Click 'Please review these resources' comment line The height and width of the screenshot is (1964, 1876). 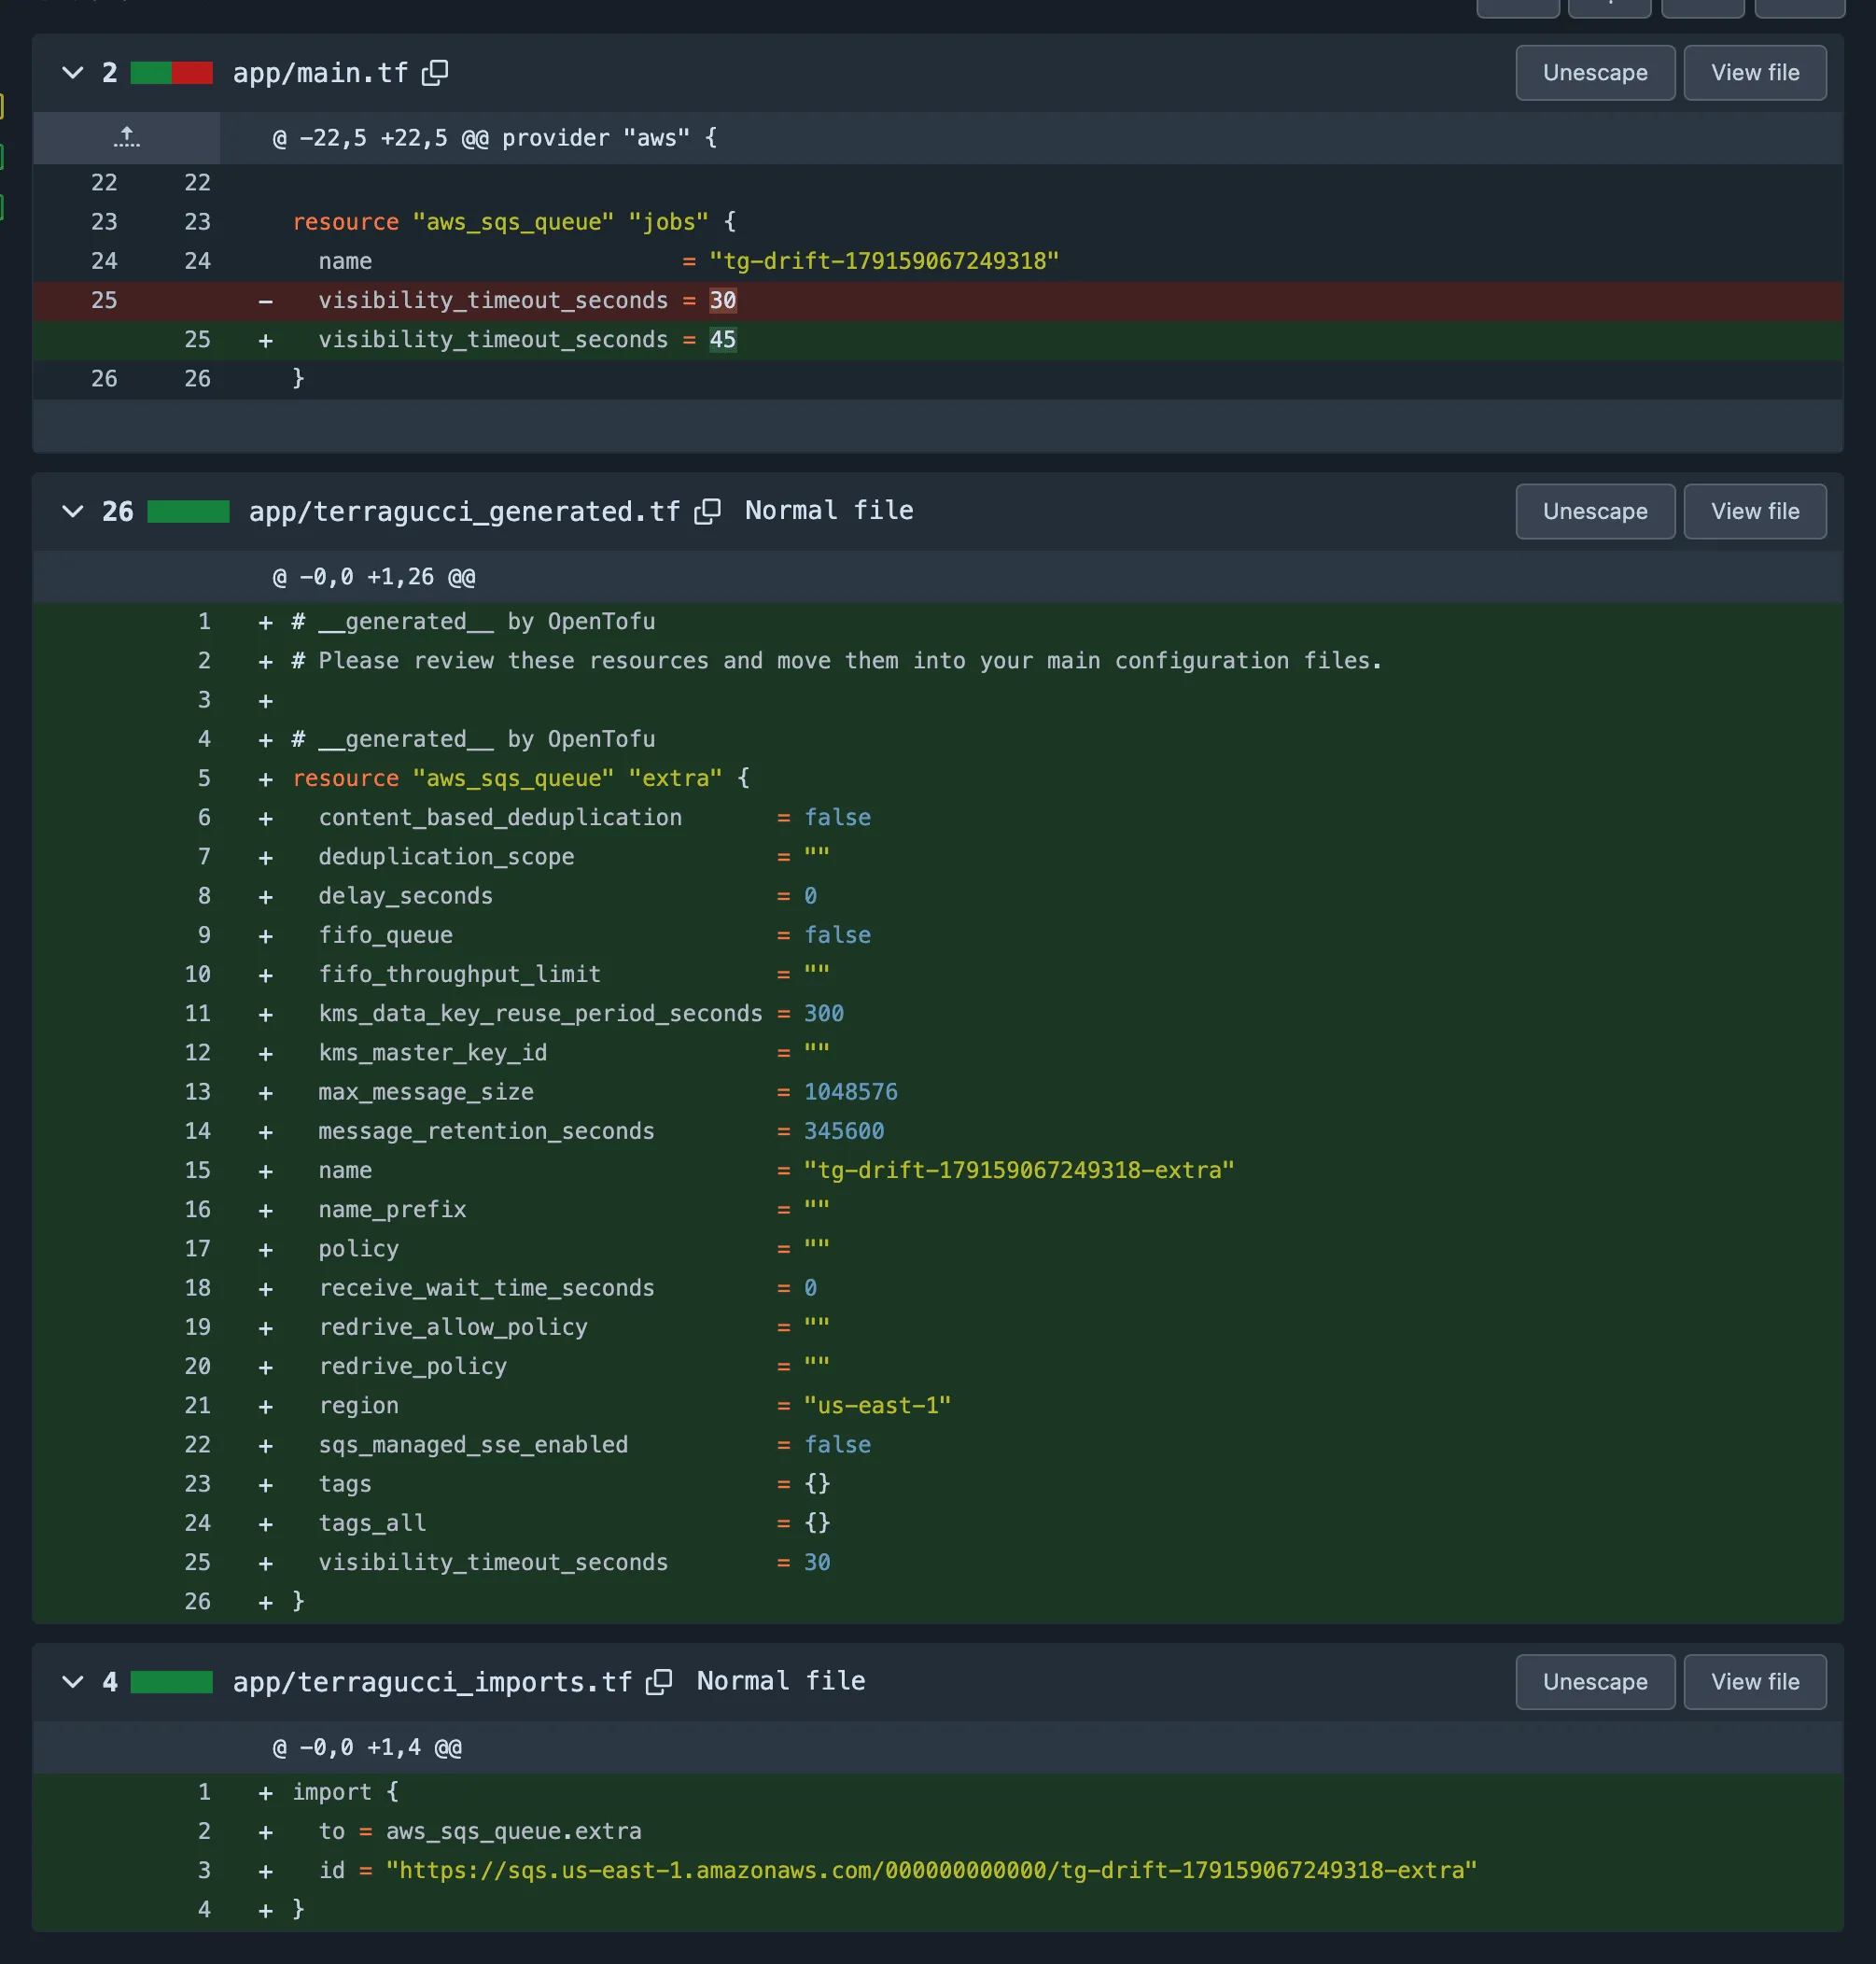coord(837,661)
